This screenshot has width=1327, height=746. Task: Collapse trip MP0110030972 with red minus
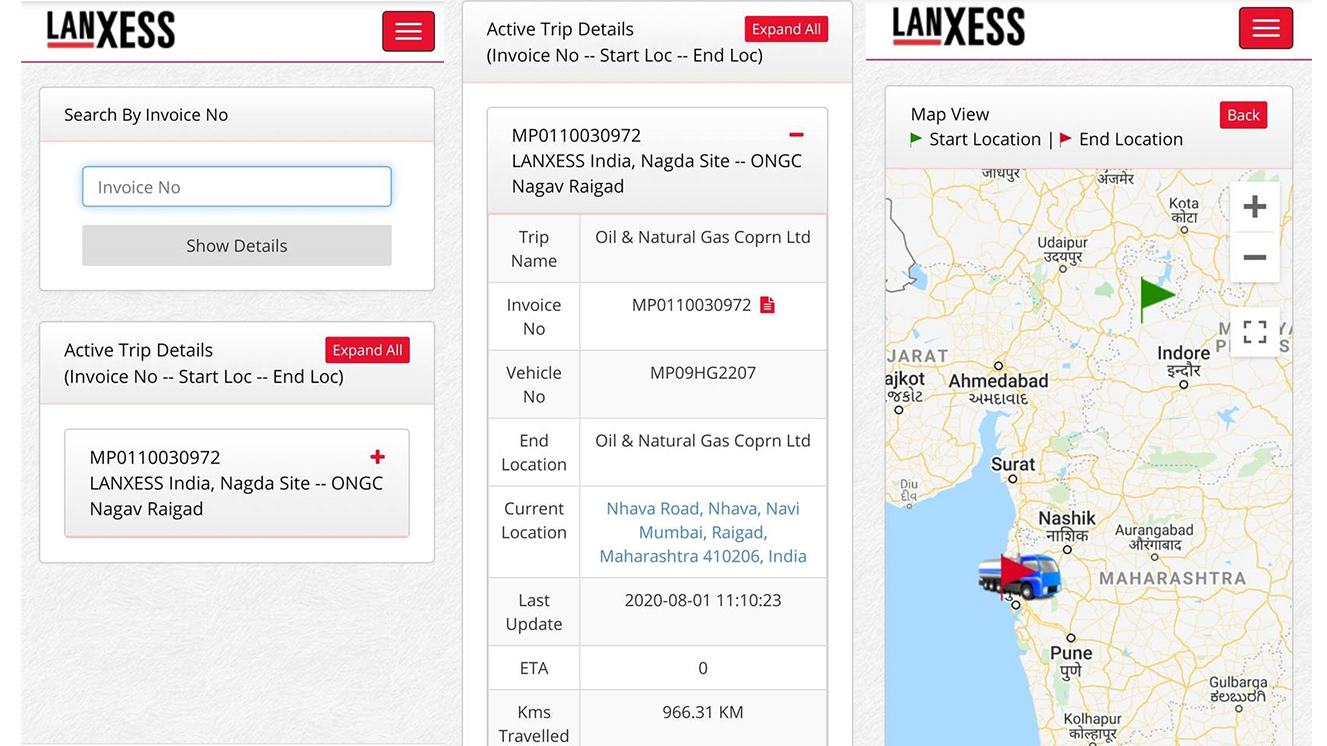point(796,135)
